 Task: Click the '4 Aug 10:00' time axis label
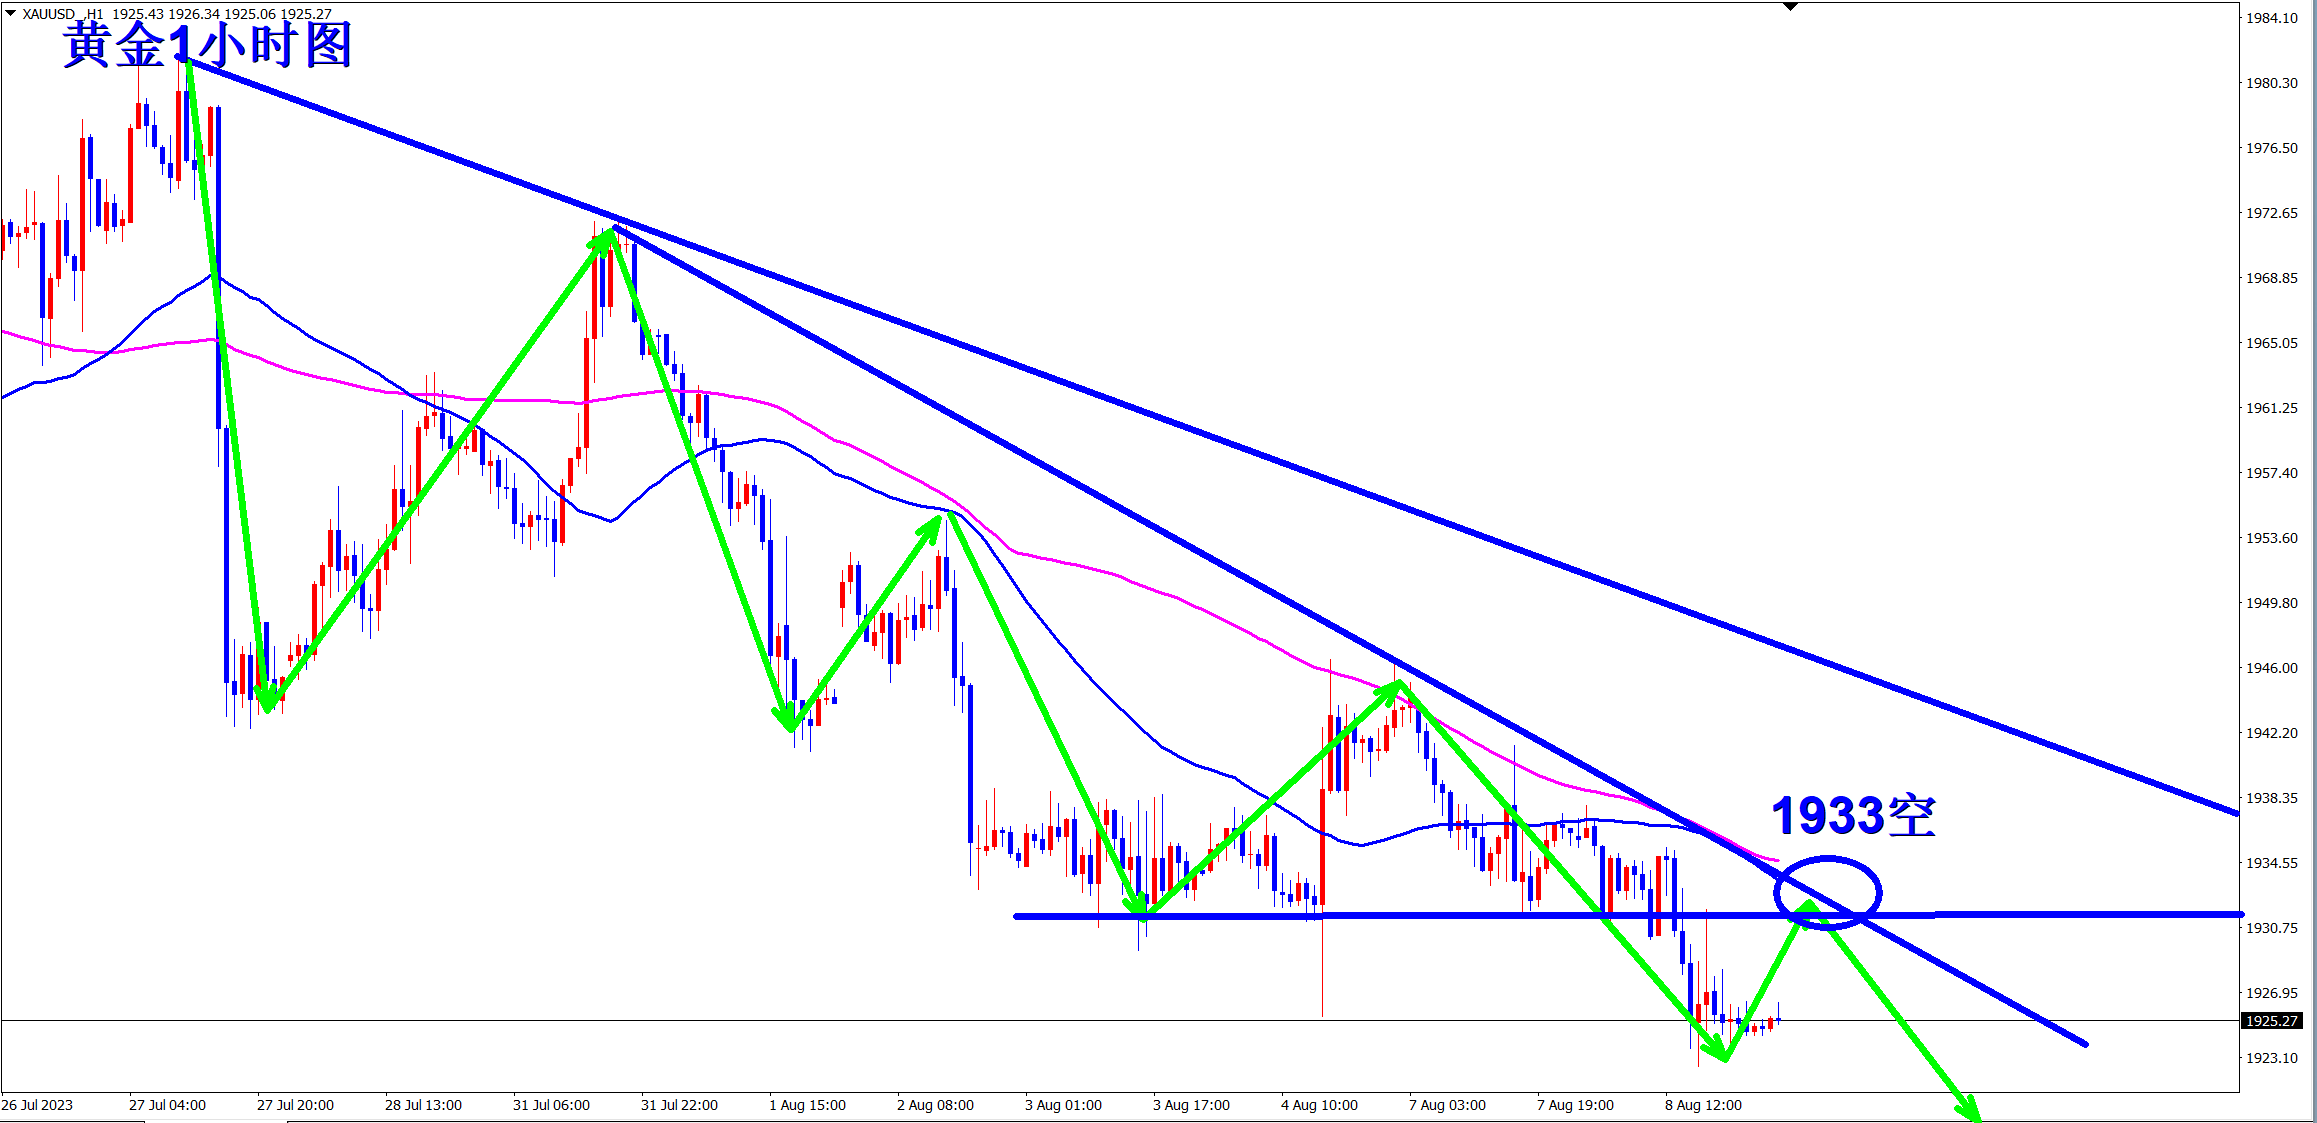click(1319, 1105)
